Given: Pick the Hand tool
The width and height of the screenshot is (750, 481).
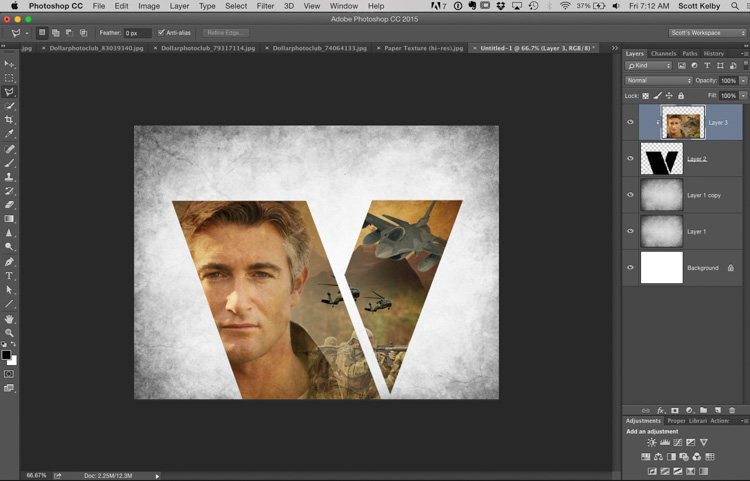Looking at the screenshot, I should (x=10, y=318).
